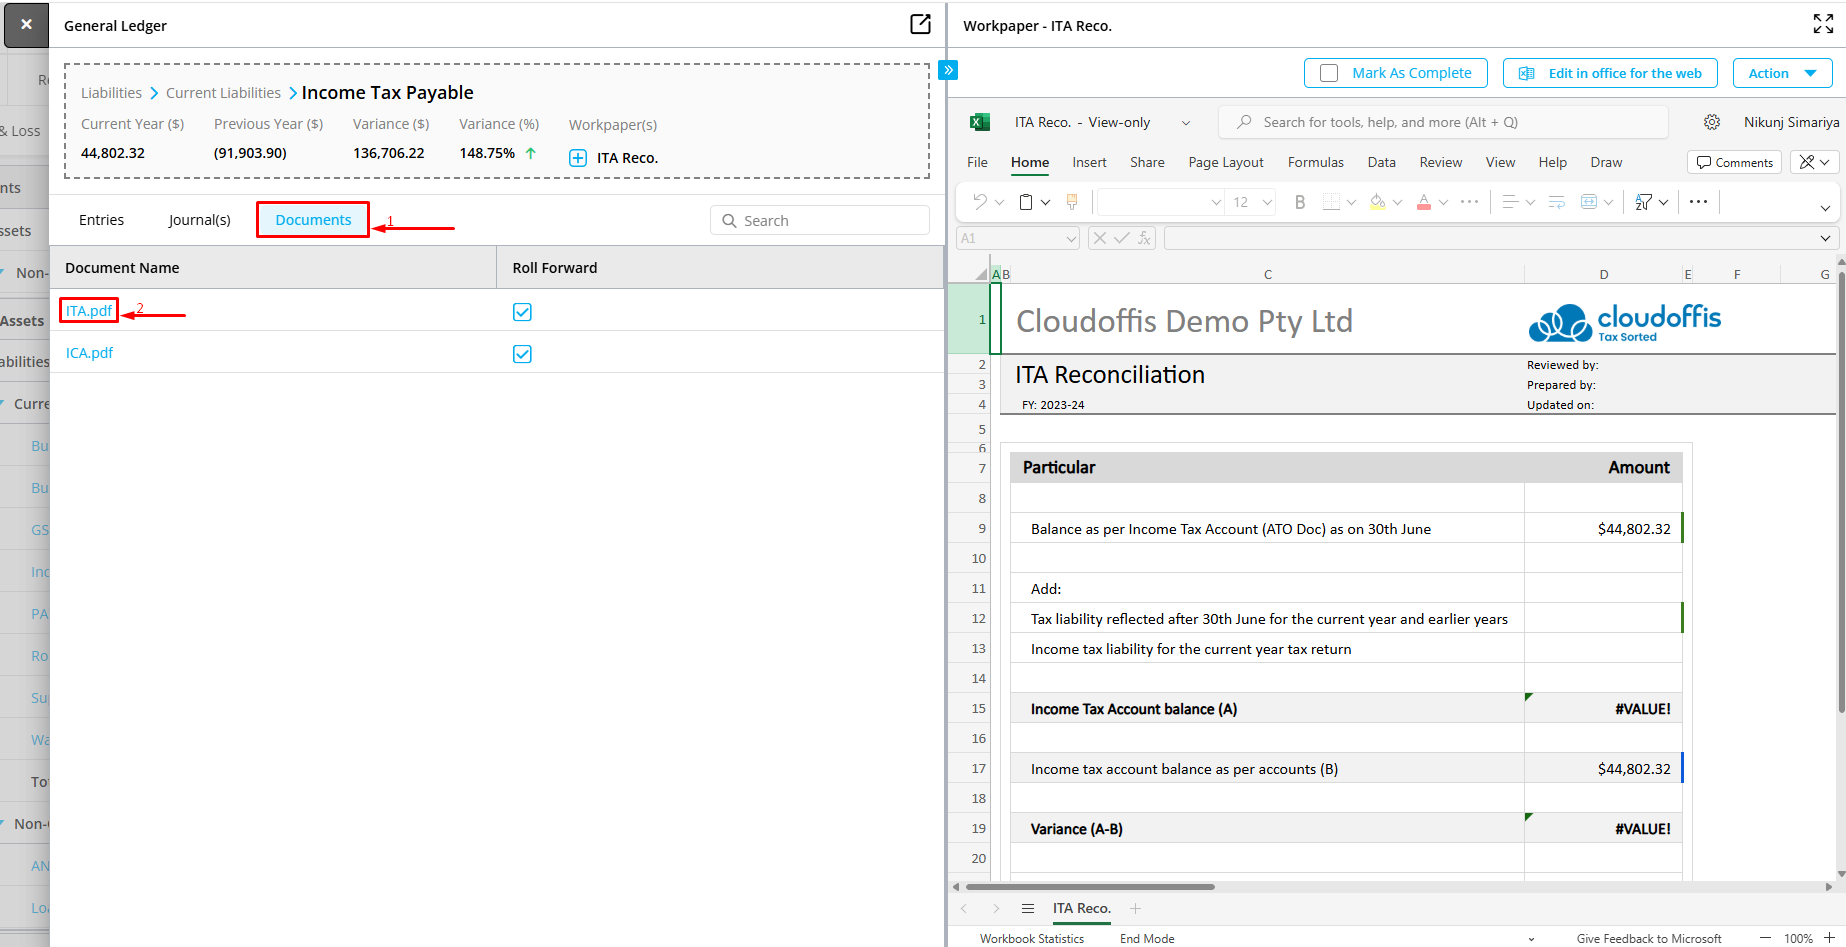The image size is (1846, 947).
Task: Click the text alignment icon
Action: (x=1511, y=202)
